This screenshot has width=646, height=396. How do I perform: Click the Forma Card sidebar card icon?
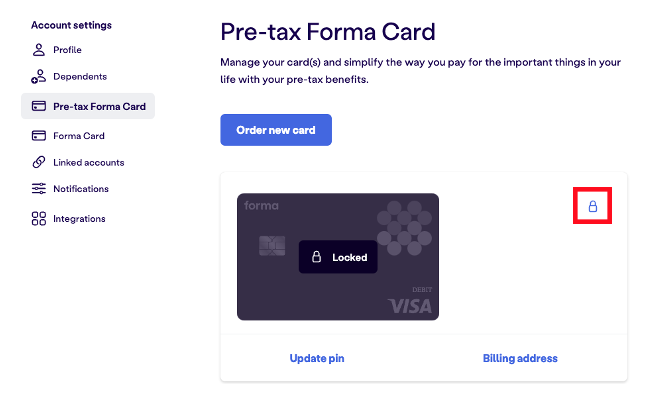click(39, 136)
